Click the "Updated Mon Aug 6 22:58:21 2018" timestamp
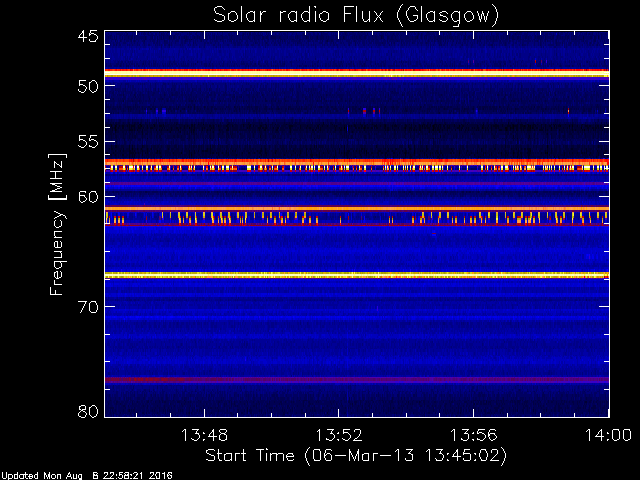 [x=87, y=476]
